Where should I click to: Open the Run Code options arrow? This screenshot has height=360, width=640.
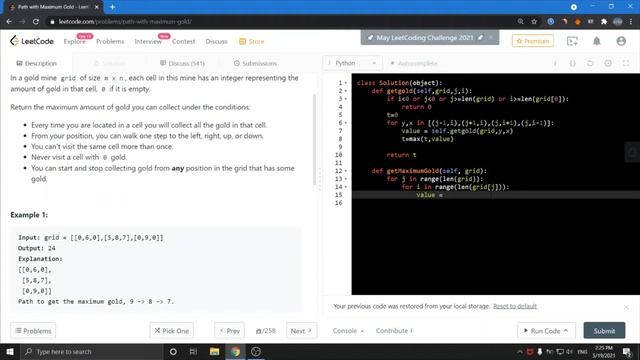(566, 331)
